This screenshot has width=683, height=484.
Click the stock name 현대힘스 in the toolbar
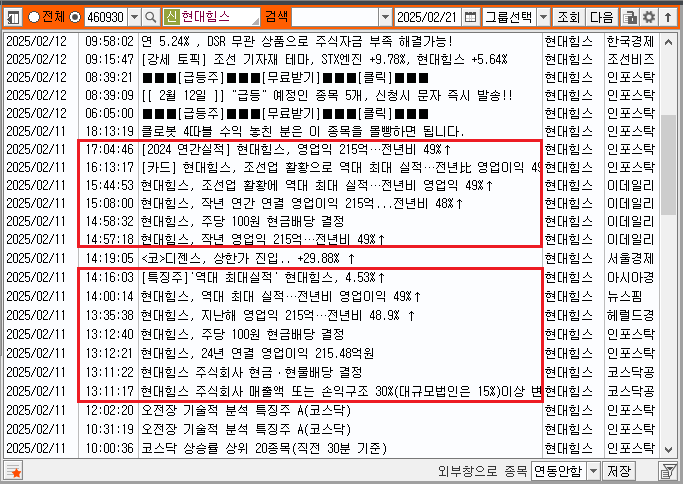coord(206,17)
